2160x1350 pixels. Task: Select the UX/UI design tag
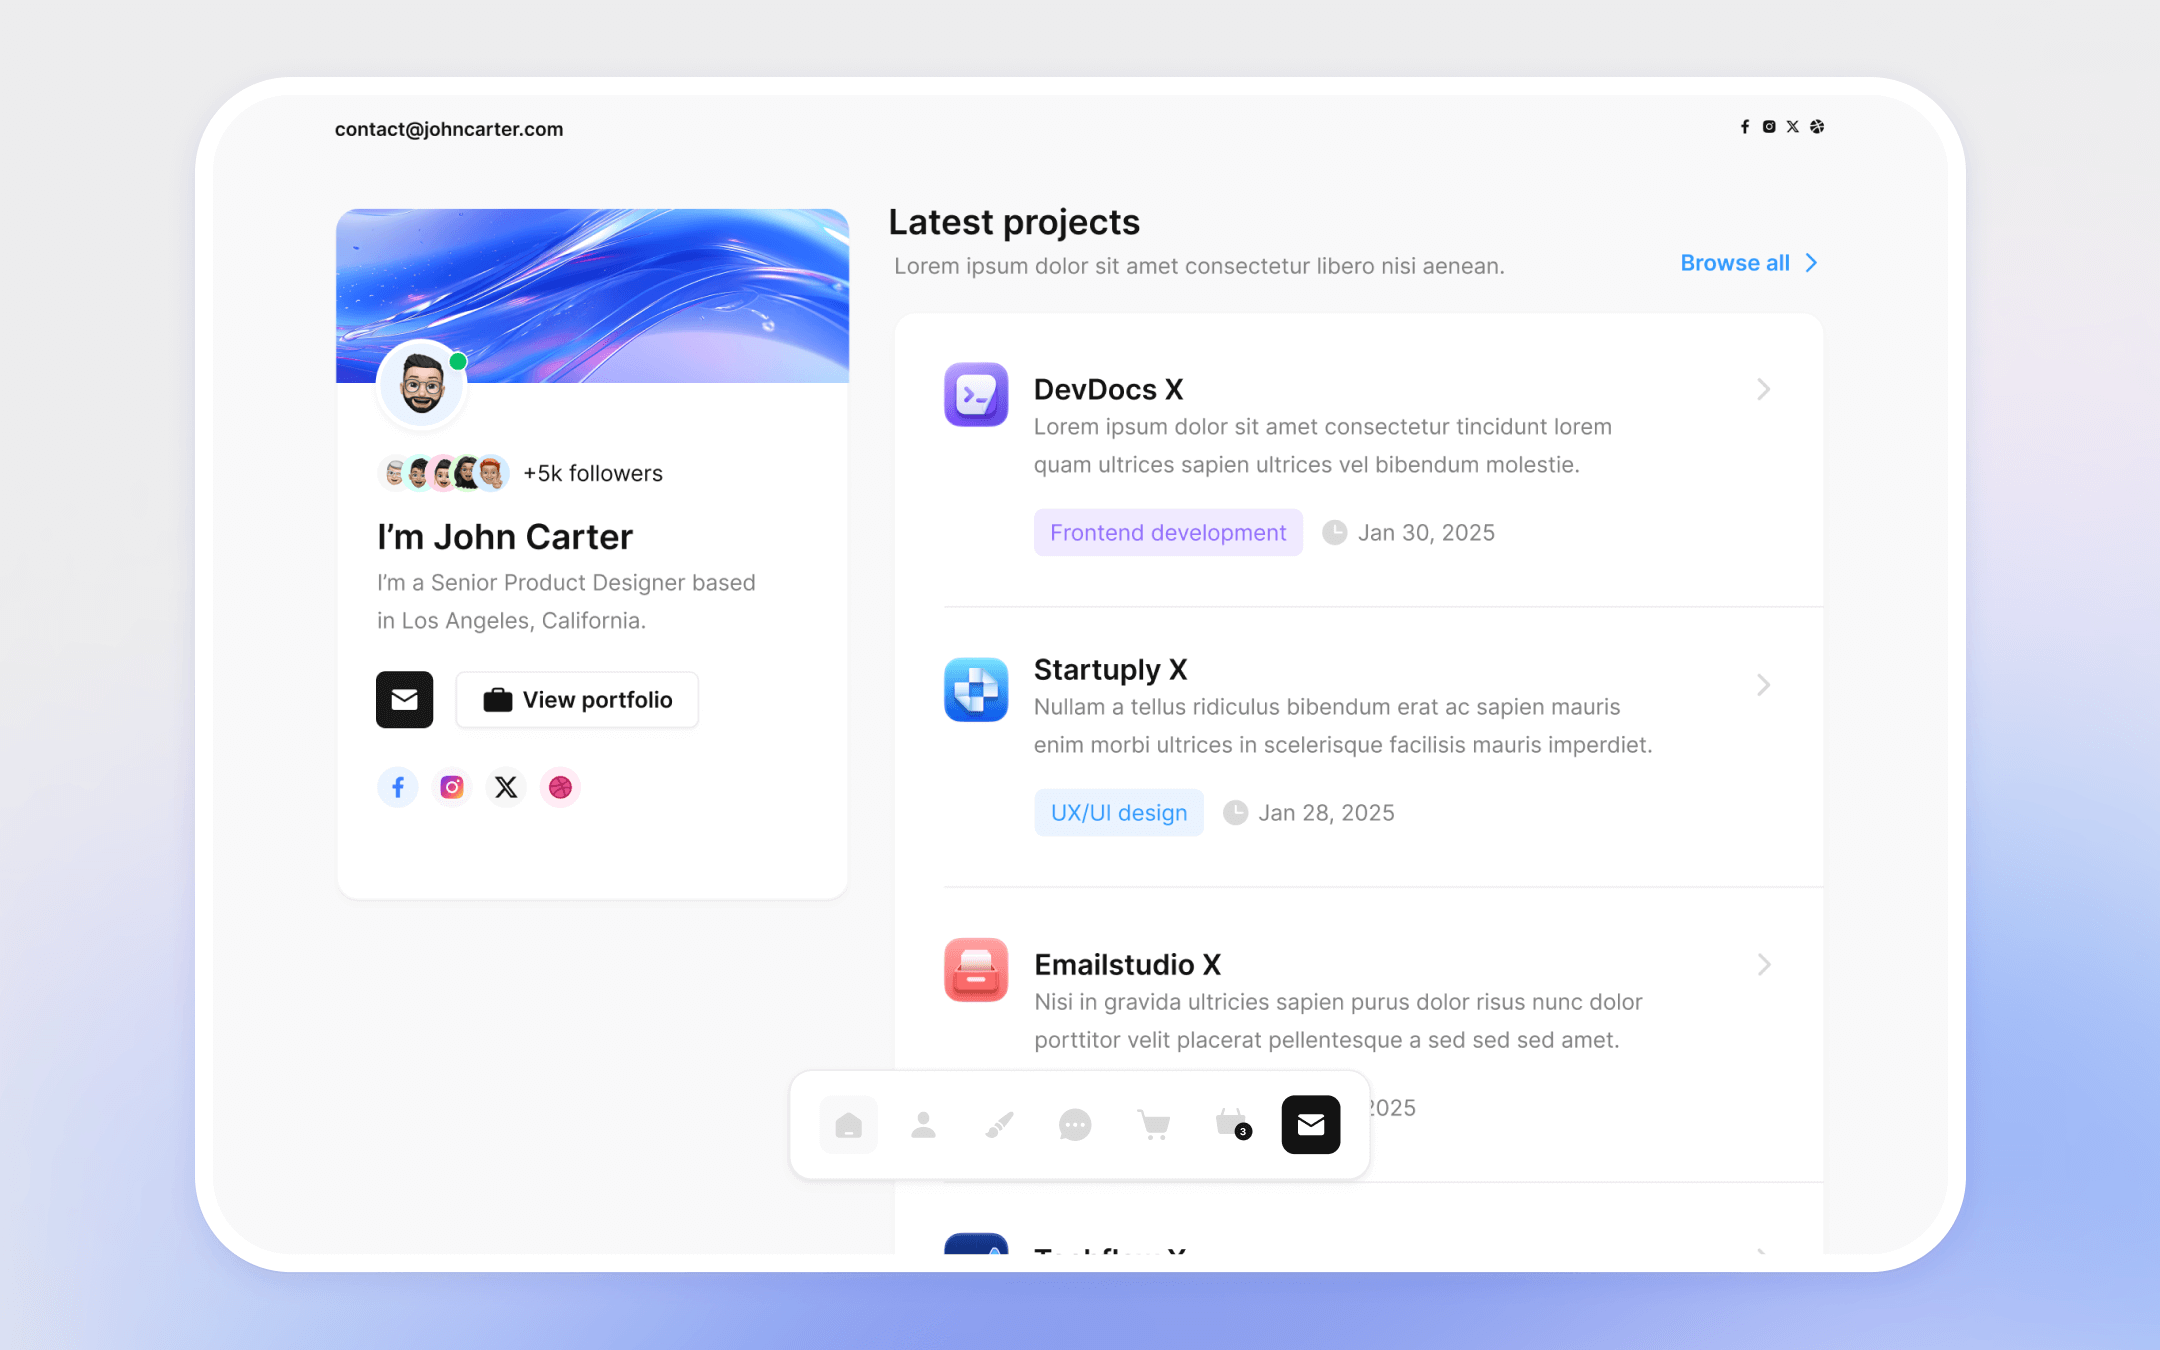(x=1119, y=812)
